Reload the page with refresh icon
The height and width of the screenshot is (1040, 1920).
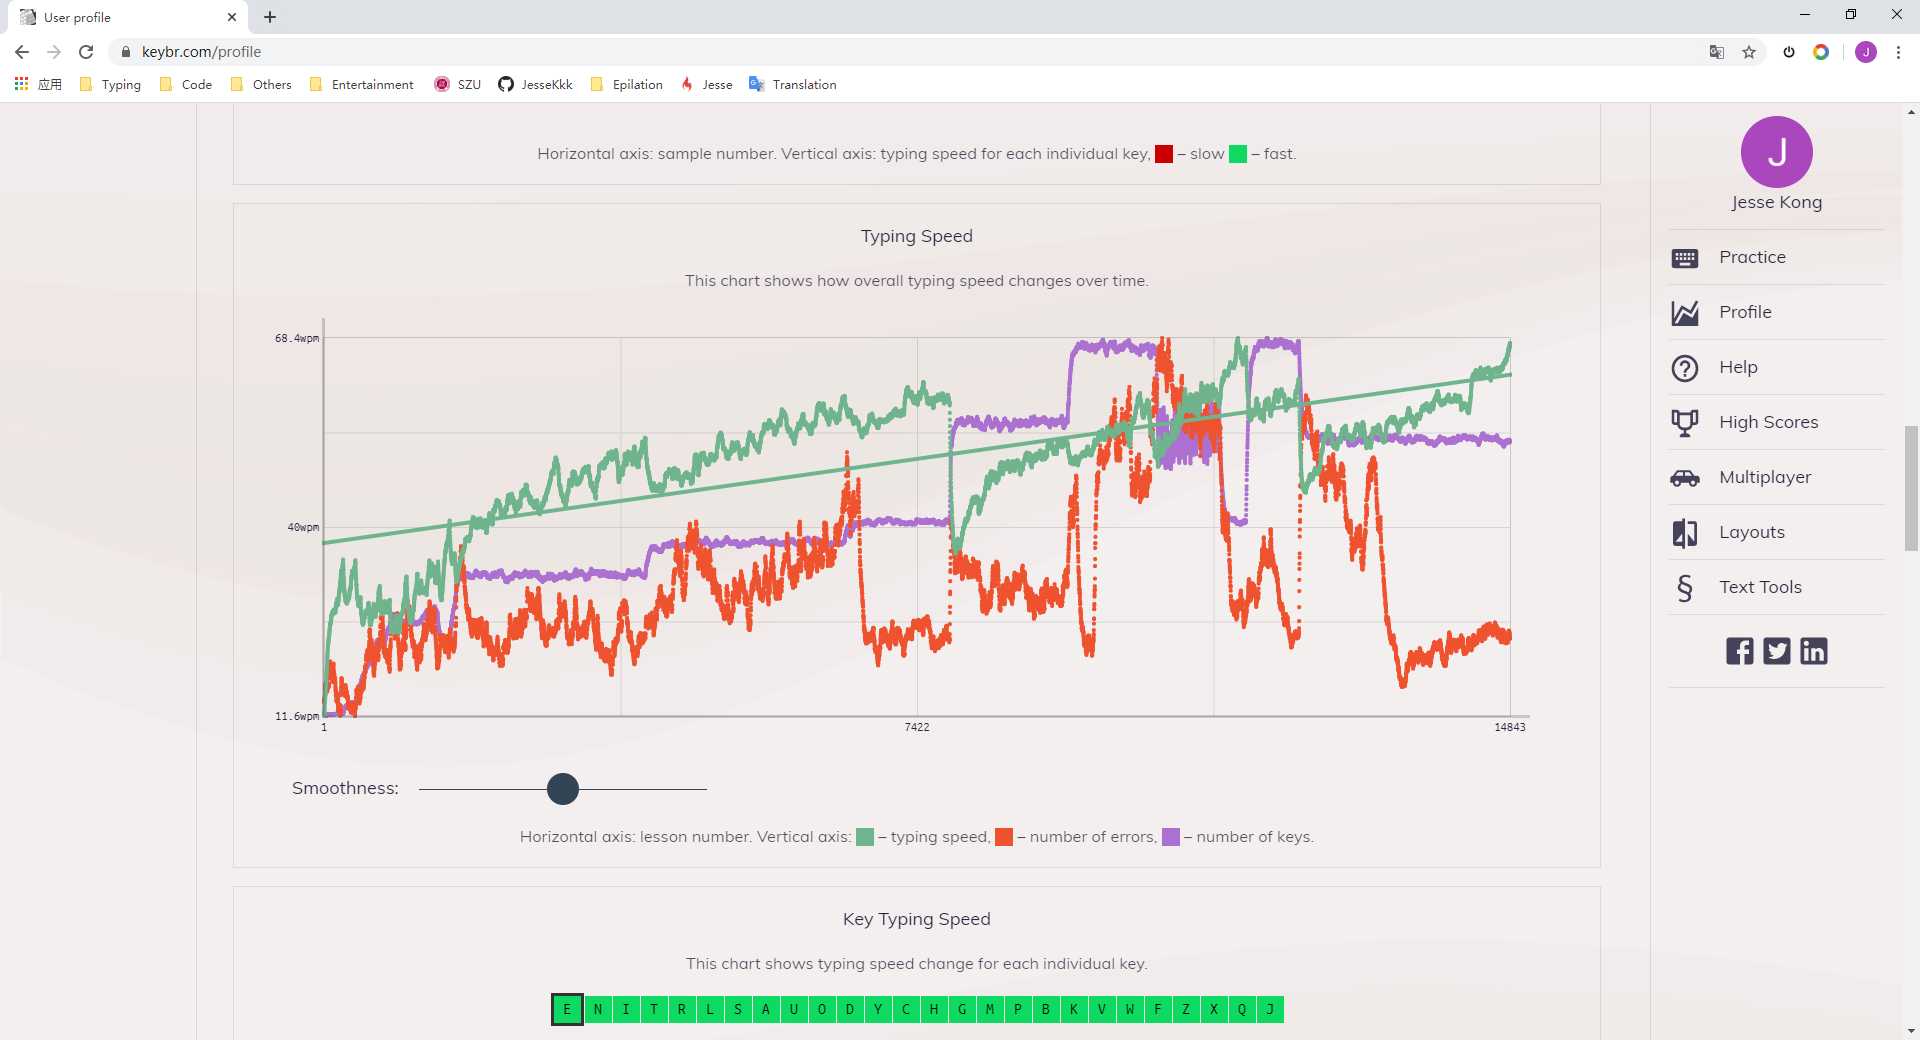[86, 52]
